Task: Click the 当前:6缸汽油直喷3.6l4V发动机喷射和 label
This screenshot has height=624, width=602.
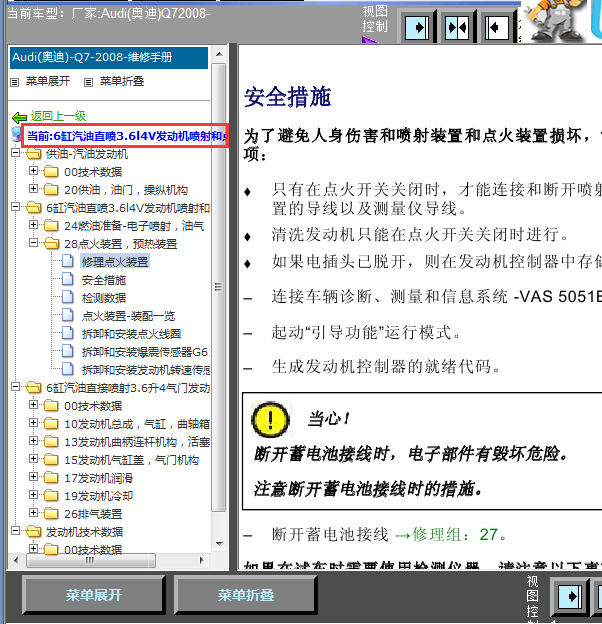Action: 127,136
